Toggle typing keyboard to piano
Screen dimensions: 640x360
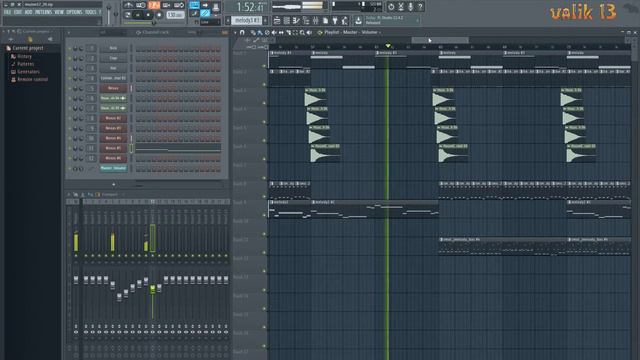pyautogui.click(x=194, y=5)
